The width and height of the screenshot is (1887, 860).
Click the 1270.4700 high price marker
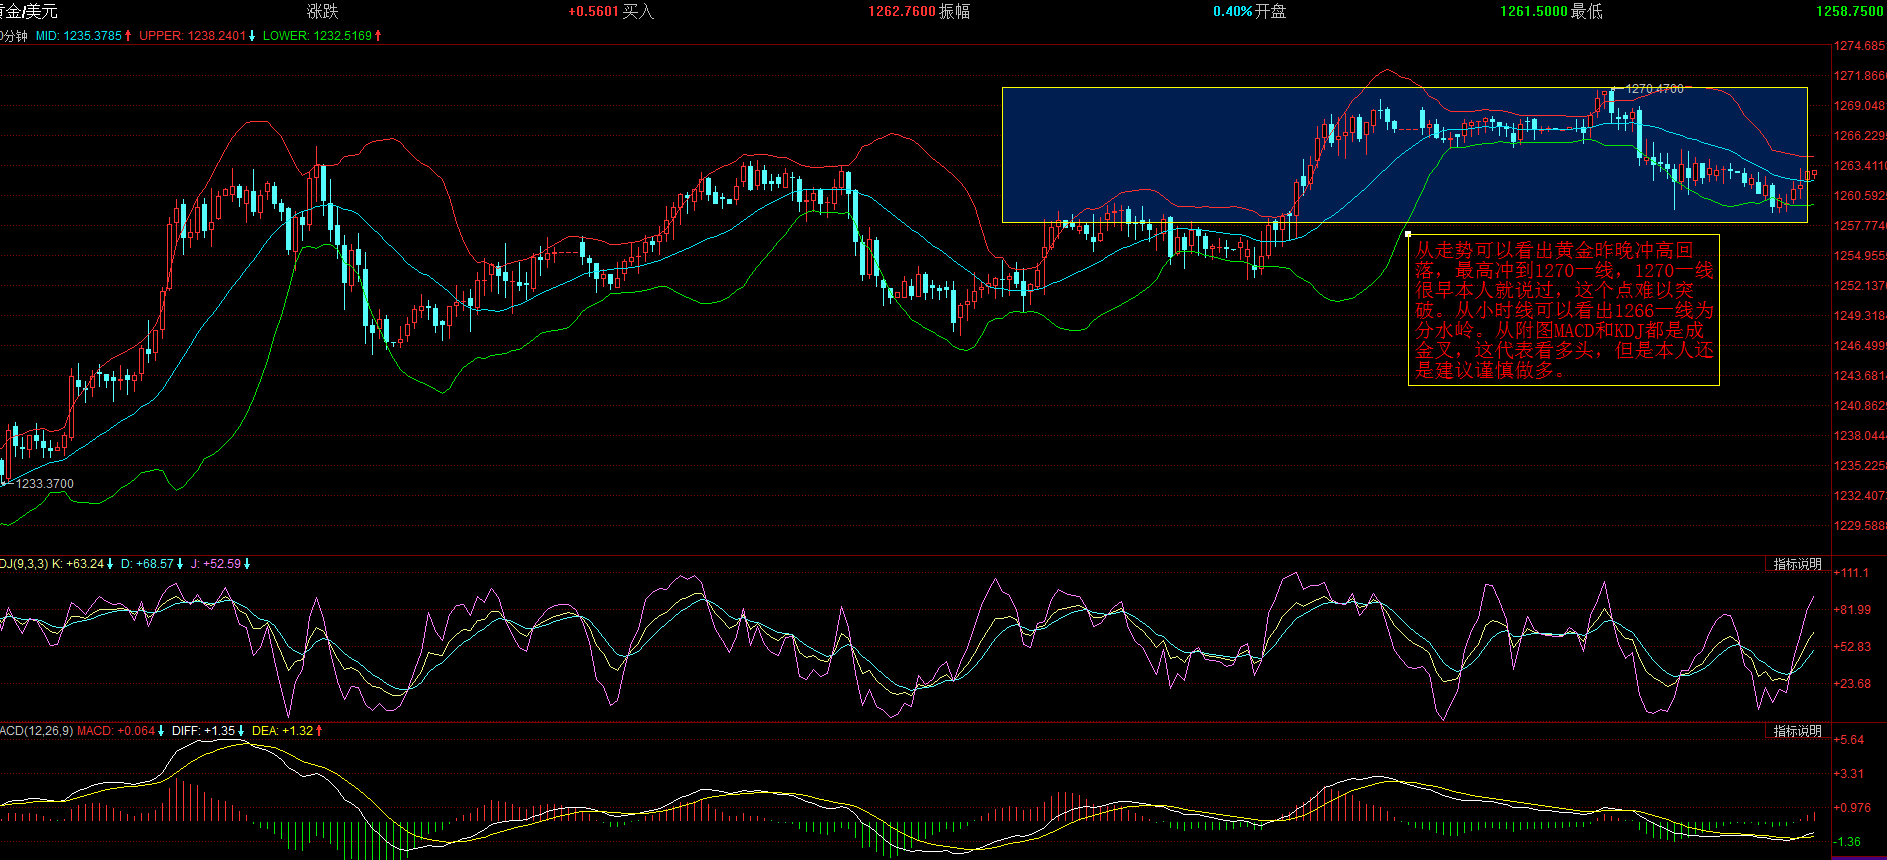pos(1654,89)
